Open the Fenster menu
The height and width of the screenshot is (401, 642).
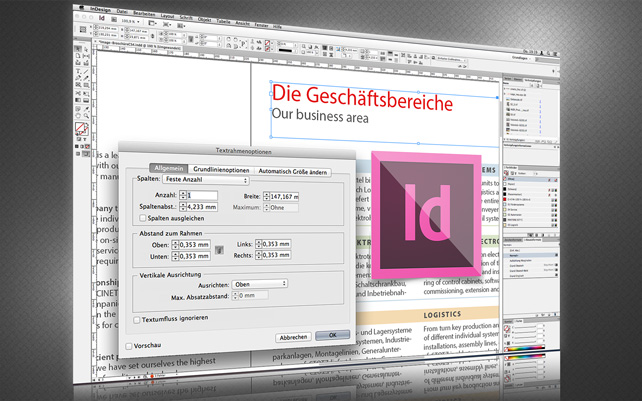[262, 25]
